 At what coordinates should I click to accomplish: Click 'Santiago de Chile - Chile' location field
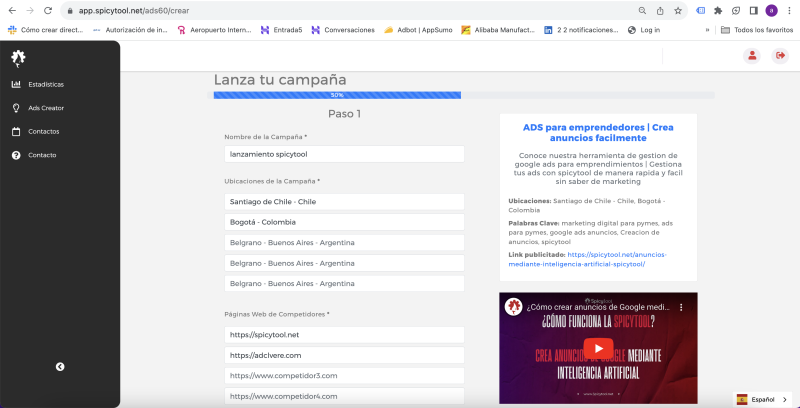344,201
